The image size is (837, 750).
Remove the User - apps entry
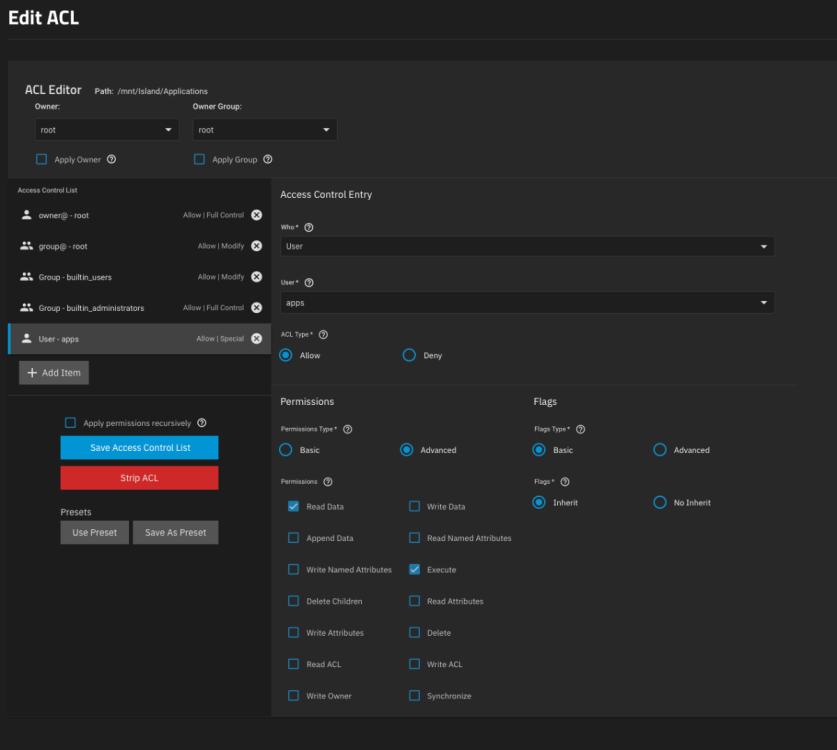click(256, 339)
